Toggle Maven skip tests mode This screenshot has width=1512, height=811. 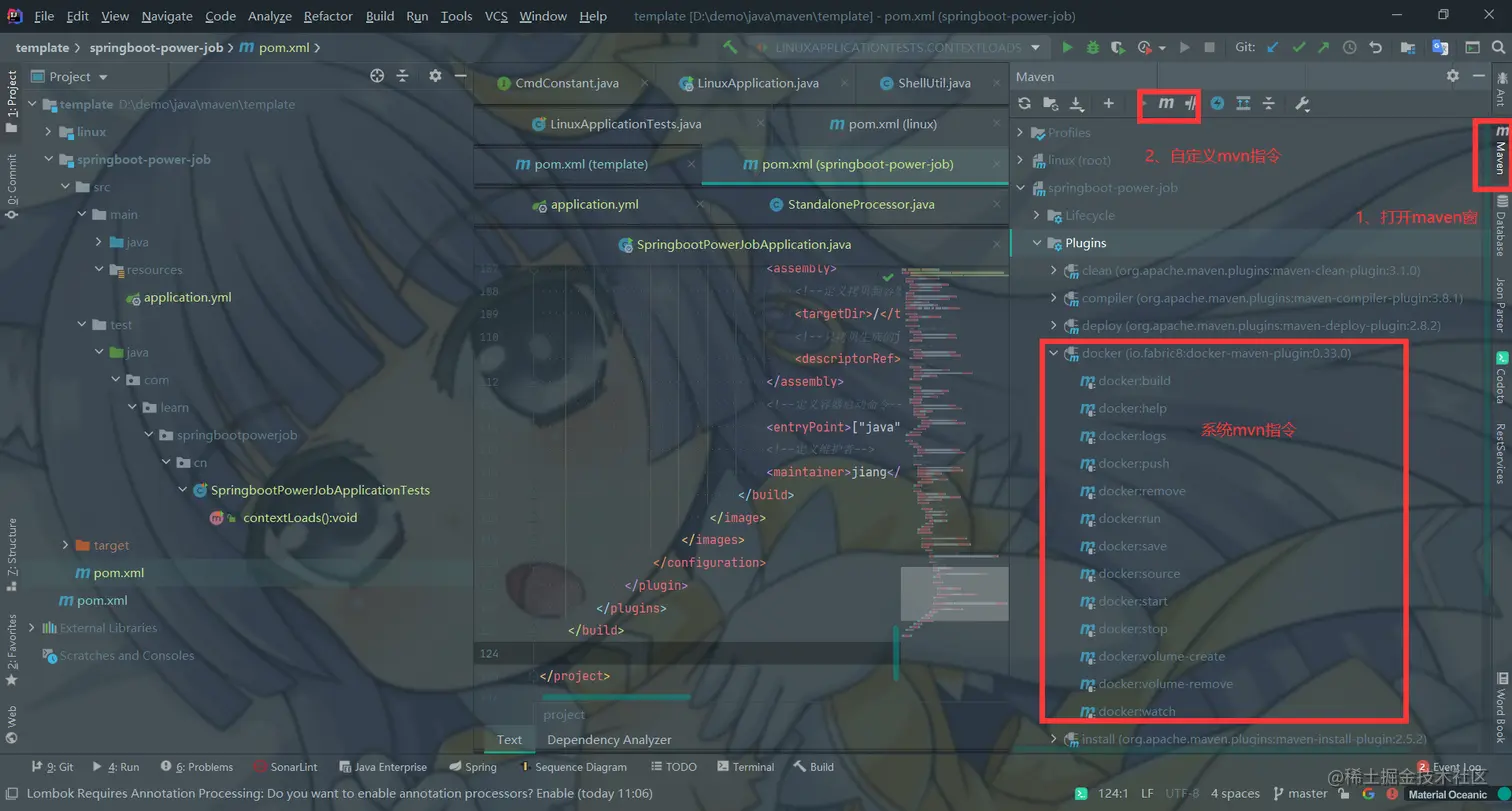1217,103
